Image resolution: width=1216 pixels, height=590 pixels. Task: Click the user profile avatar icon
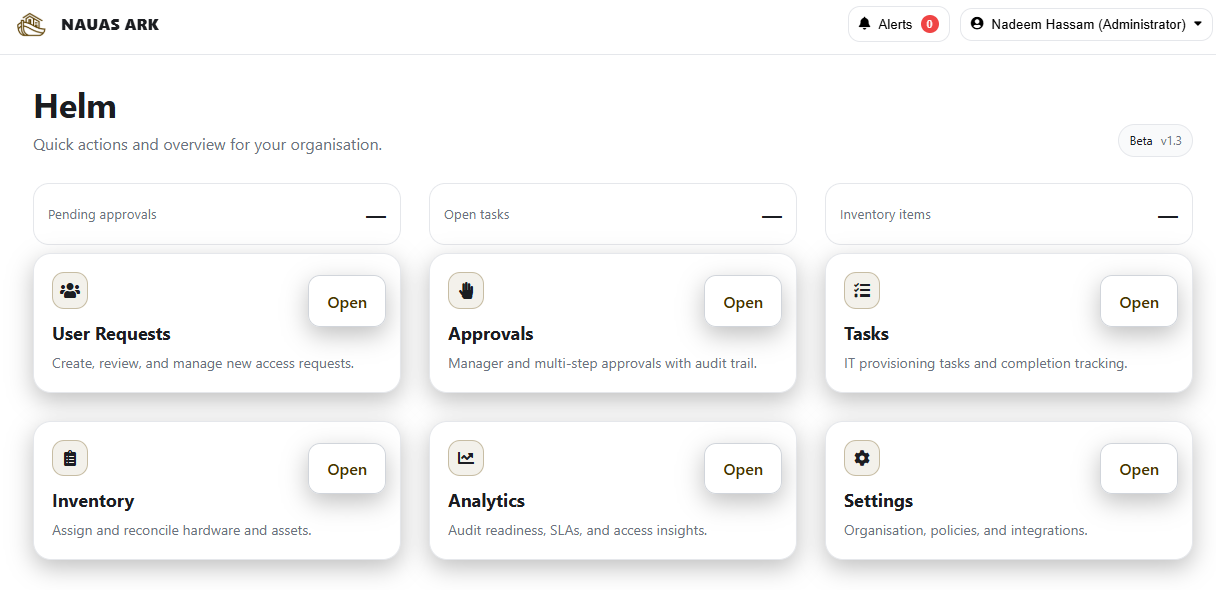[977, 24]
